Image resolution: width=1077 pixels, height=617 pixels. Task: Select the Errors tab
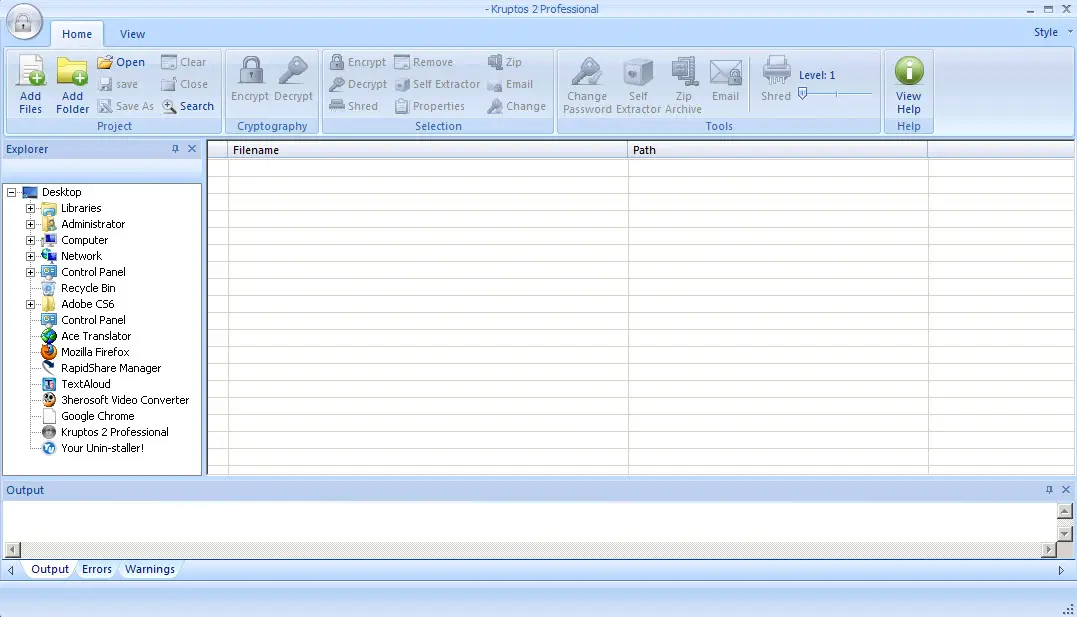(x=97, y=569)
